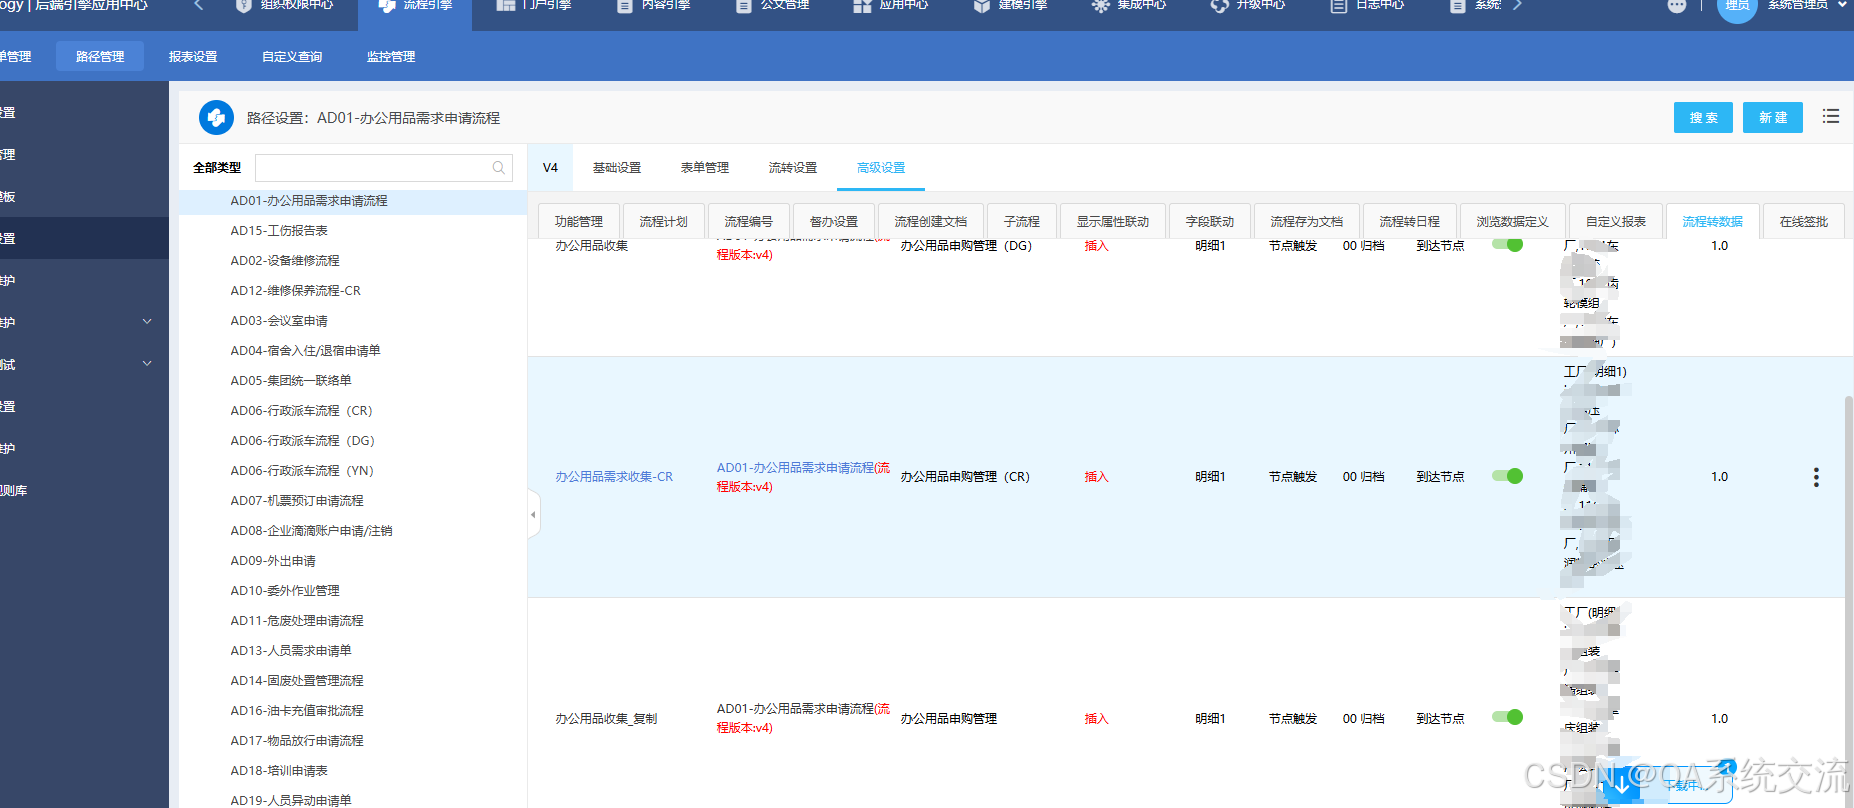The image size is (1854, 808).
Task: Click the 搜索 button
Action: (x=1704, y=117)
